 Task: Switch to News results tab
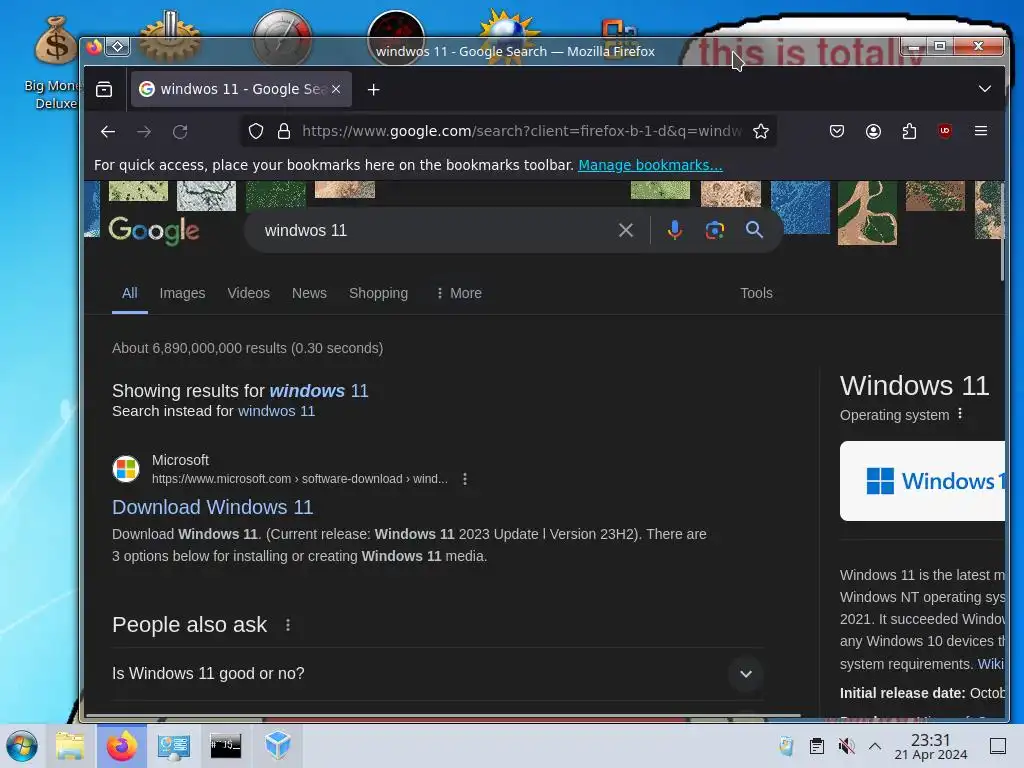pos(309,293)
